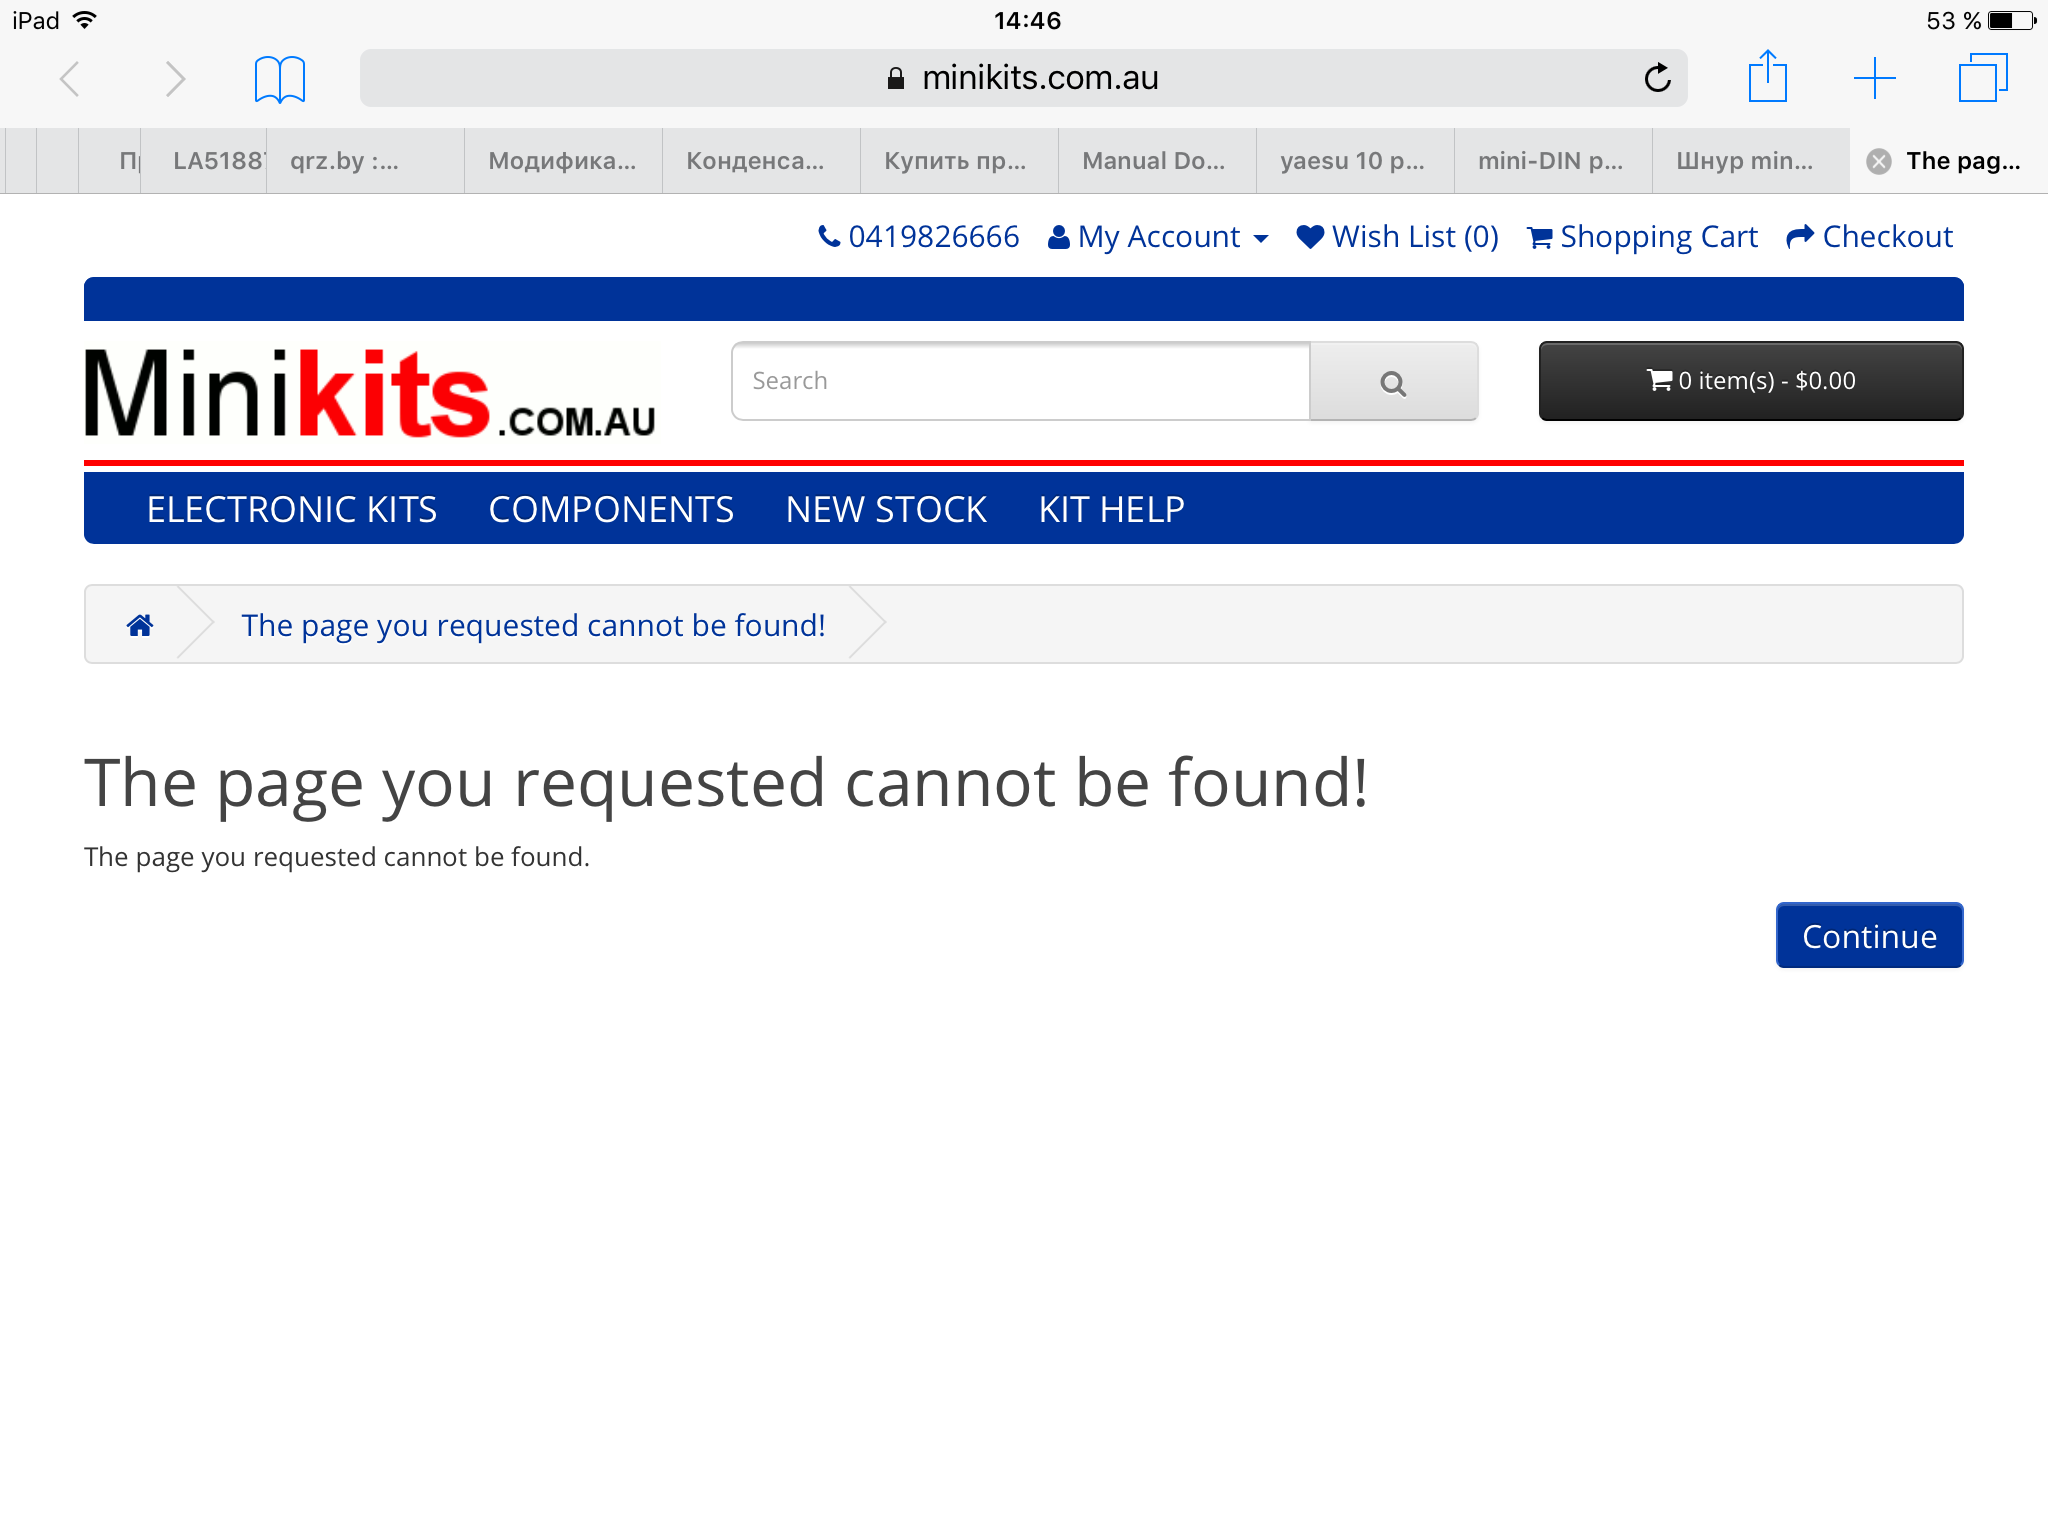Expand the My Account dropdown
2048x1536 pixels.
(1158, 237)
